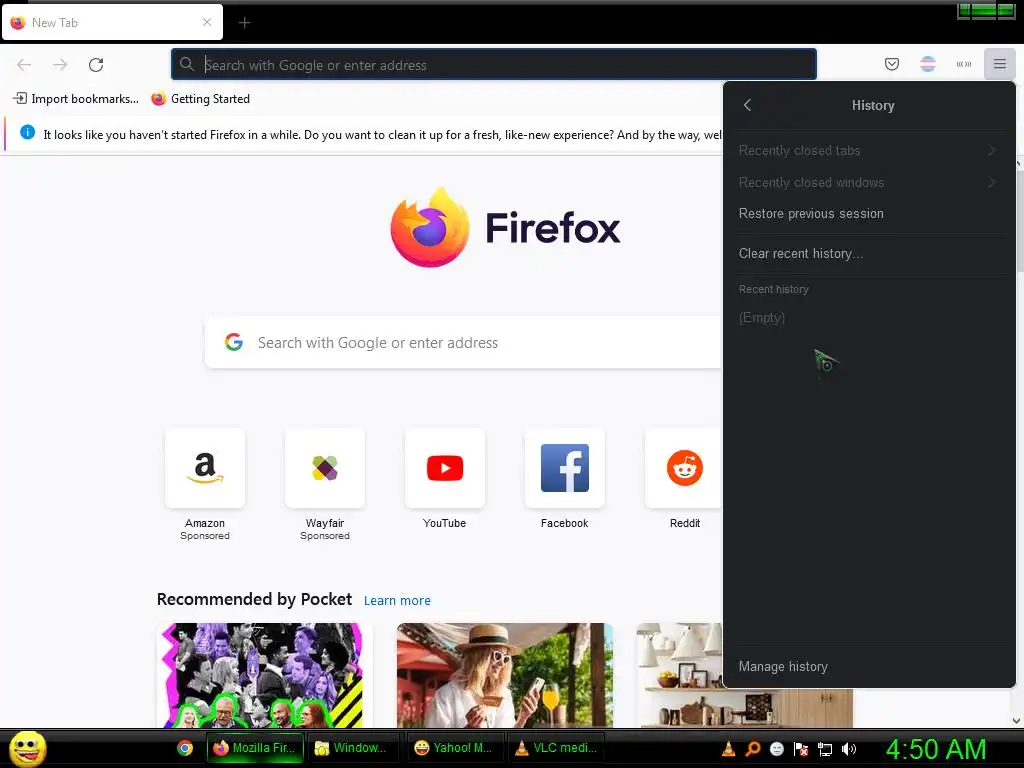Switch to Yahoo Messenger taskbar button
1024x768 pixels.
[x=456, y=748]
